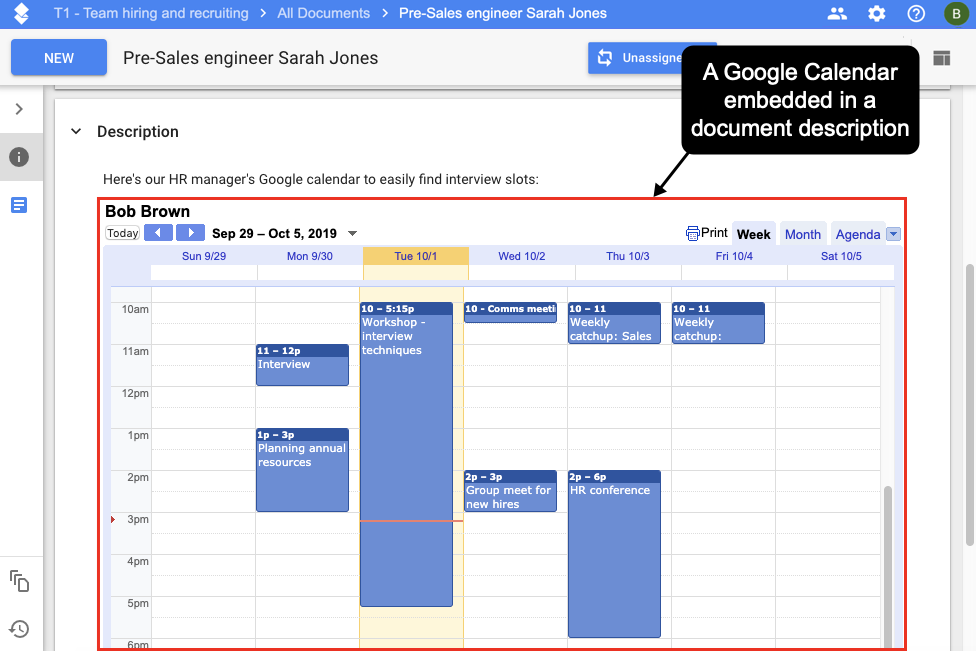Go to next week in calendar
The height and width of the screenshot is (651, 976).
[x=190, y=233]
